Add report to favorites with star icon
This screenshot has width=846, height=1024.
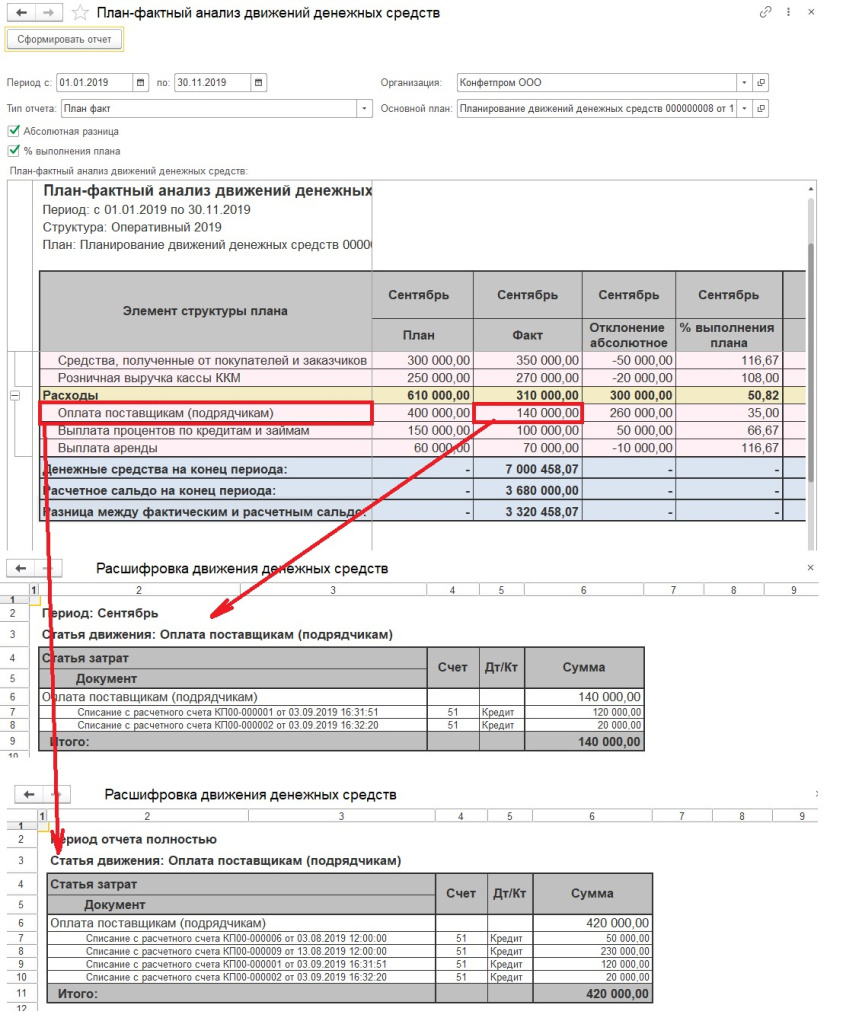pyautogui.click(x=80, y=13)
